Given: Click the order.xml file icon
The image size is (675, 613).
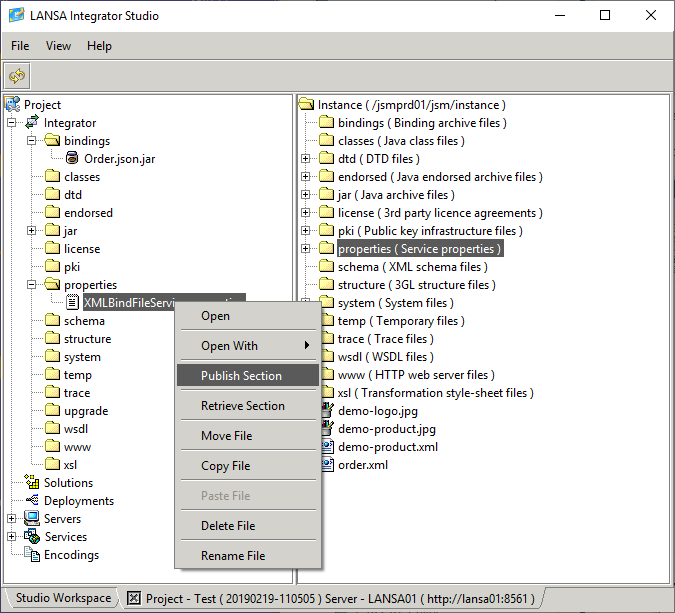Looking at the screenshot, I should (326, 465).
